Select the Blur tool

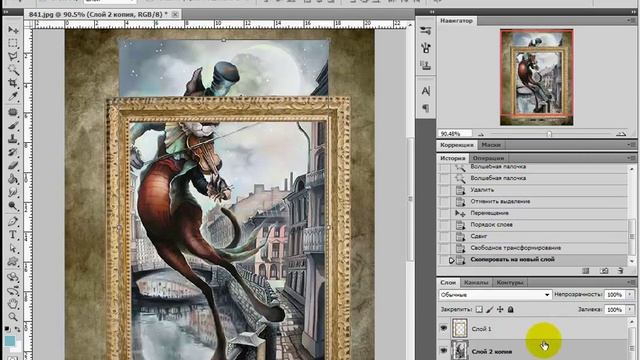tap(13, 192)
